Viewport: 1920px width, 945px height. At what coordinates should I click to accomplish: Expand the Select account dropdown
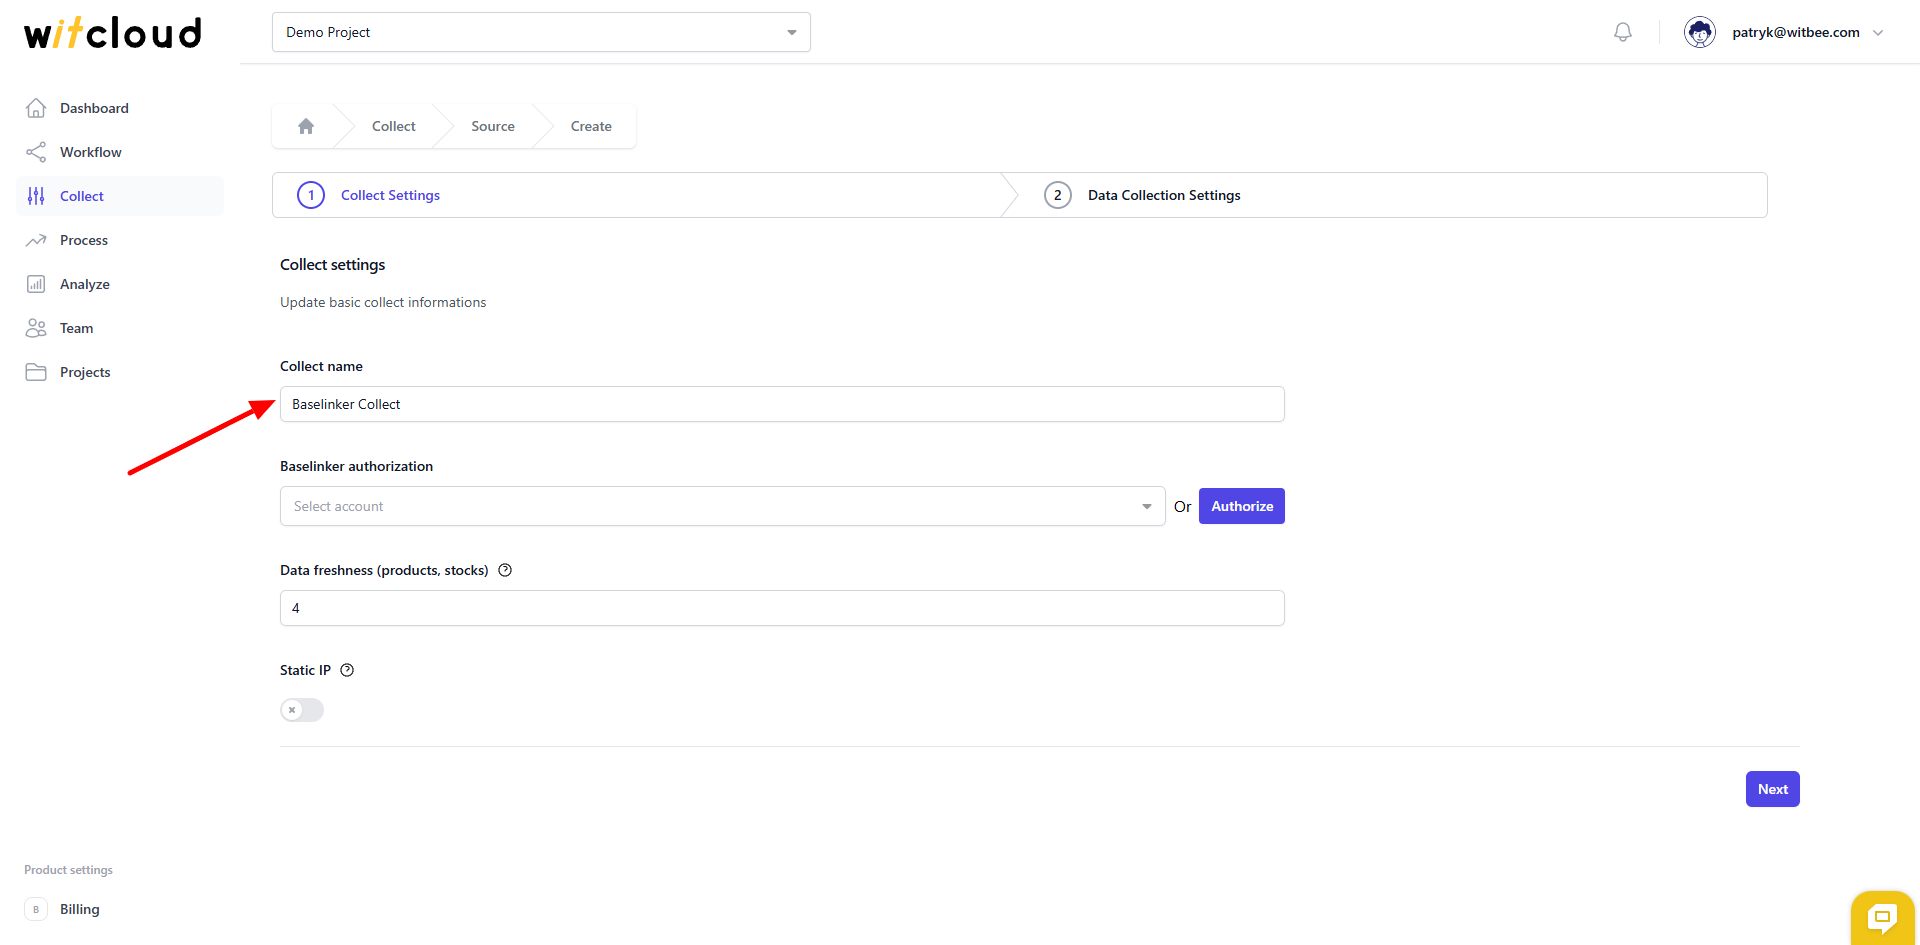pos(722,506)
